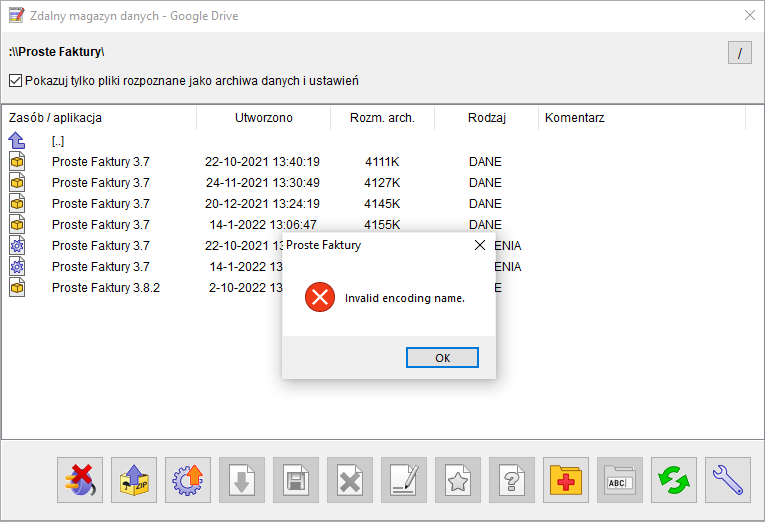Close the Zdalny magazyn danych window
Image resolution: width=765 pixels, height=522 pixels.
click(750, 15)
